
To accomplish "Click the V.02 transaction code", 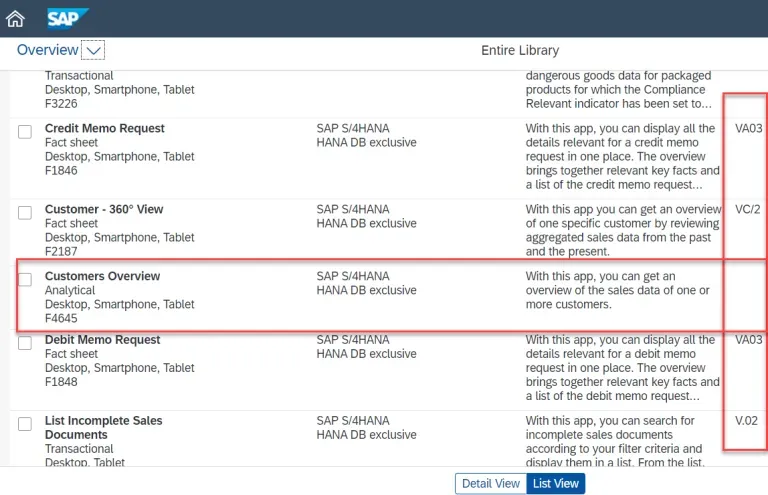I will click(747, 421).
